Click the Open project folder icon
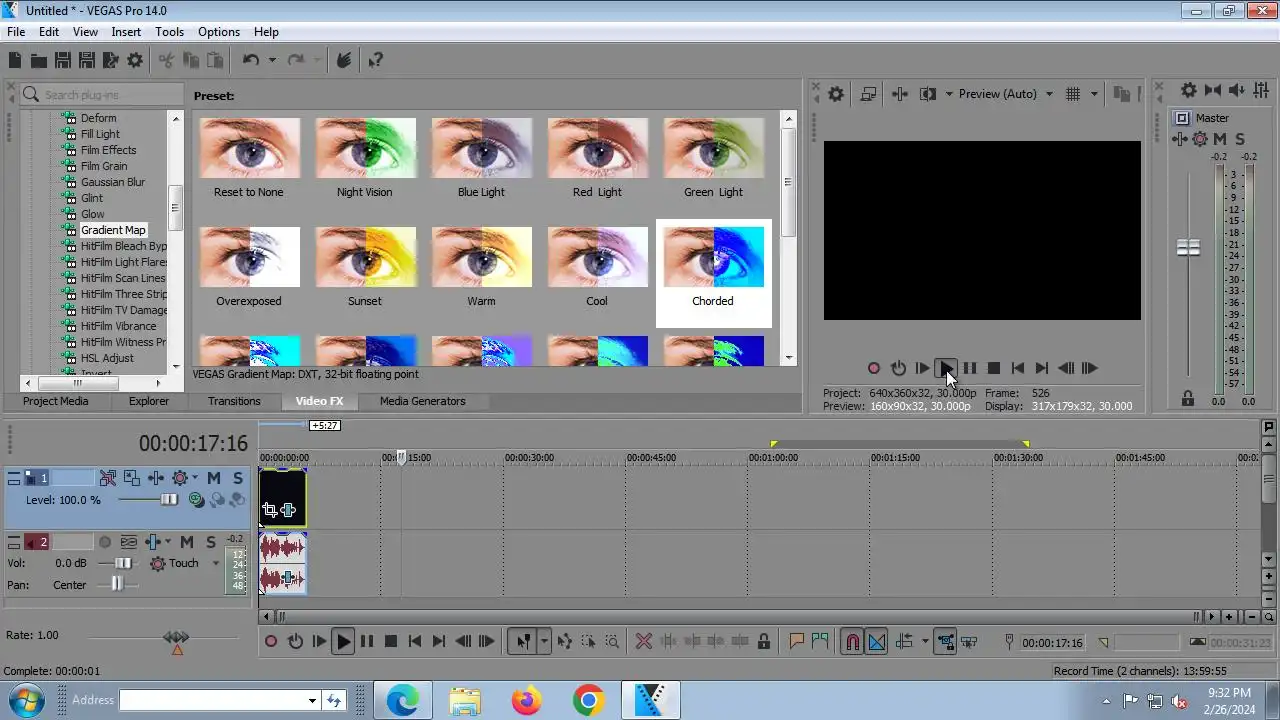Screen dimensions: 1280x720 click(38, 61)
